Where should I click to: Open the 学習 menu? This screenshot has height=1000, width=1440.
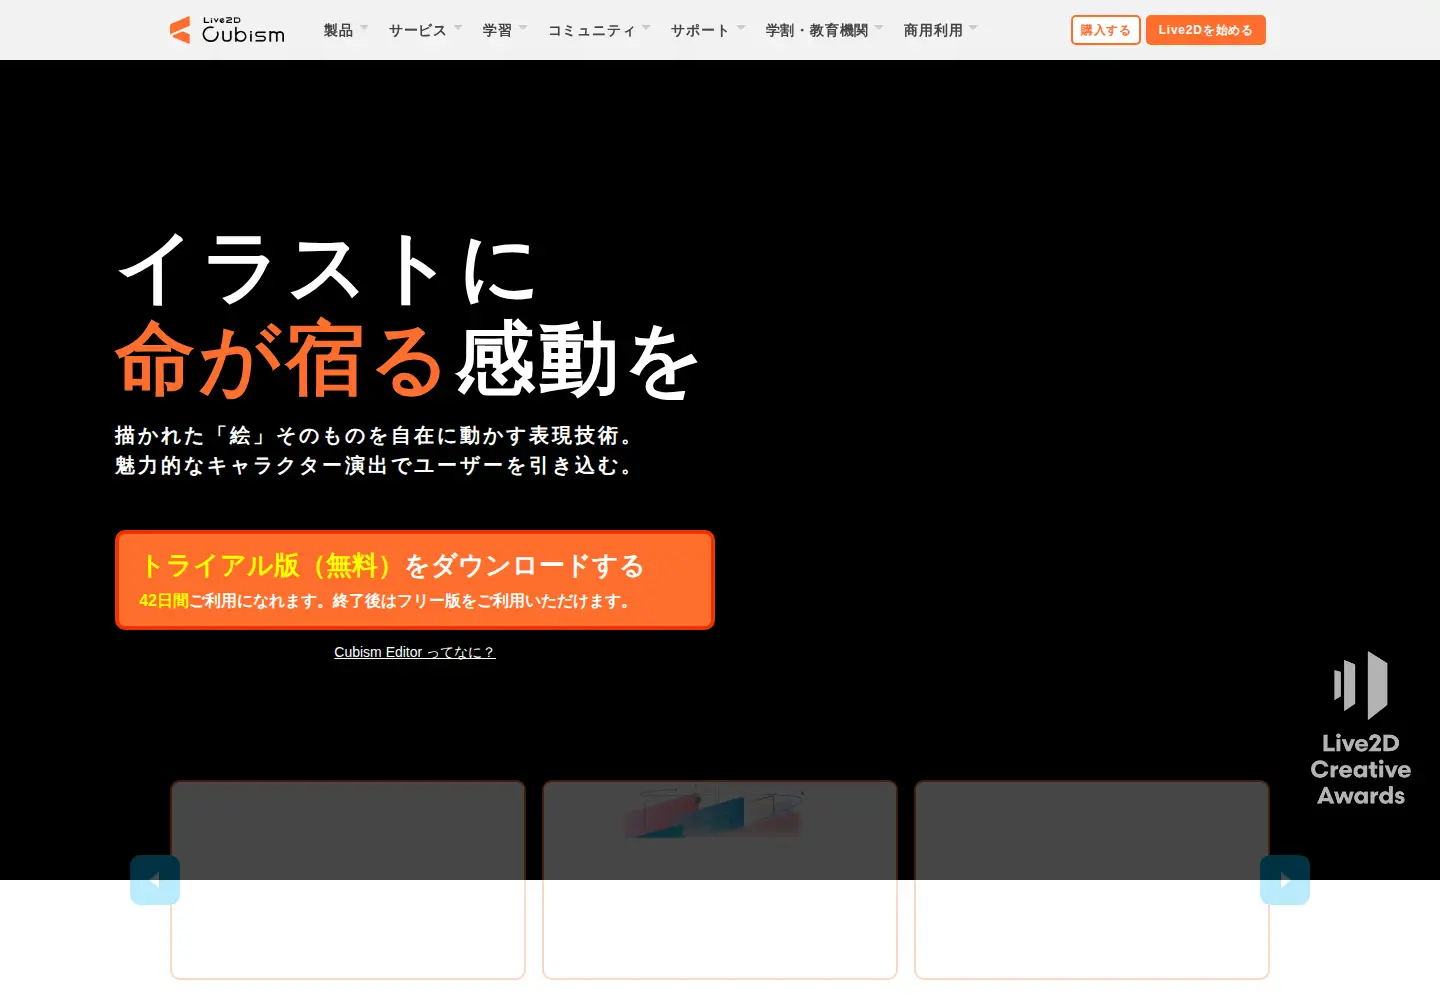click(x=504, y=30)
